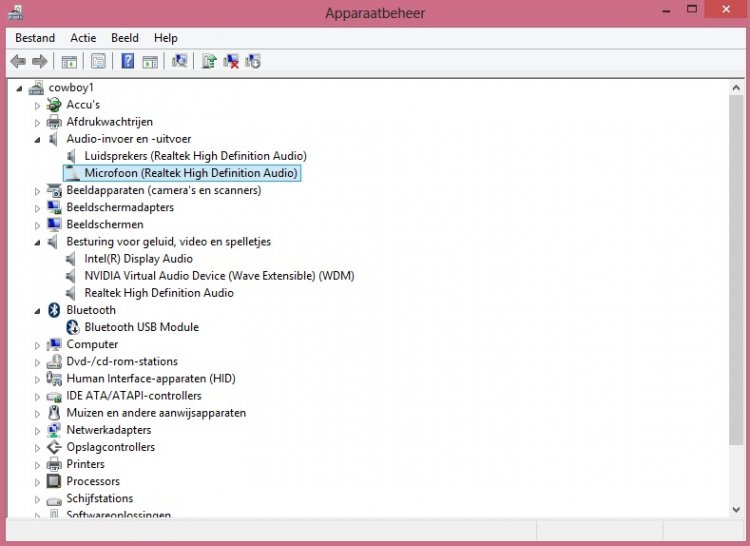Open the Bestand menu
Image resolution: width=750 pixels, height=546 pixels.
coord(35,38)
